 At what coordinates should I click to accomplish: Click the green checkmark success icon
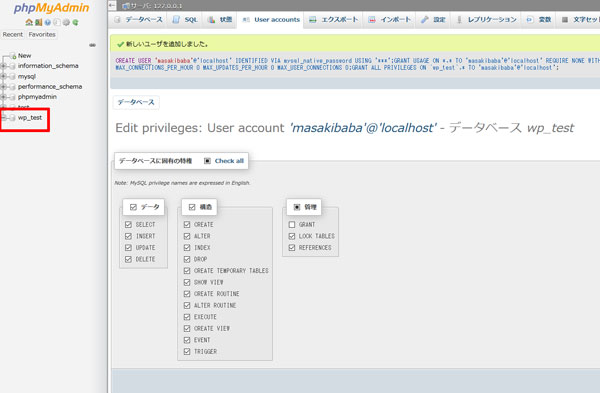point(120,44)
